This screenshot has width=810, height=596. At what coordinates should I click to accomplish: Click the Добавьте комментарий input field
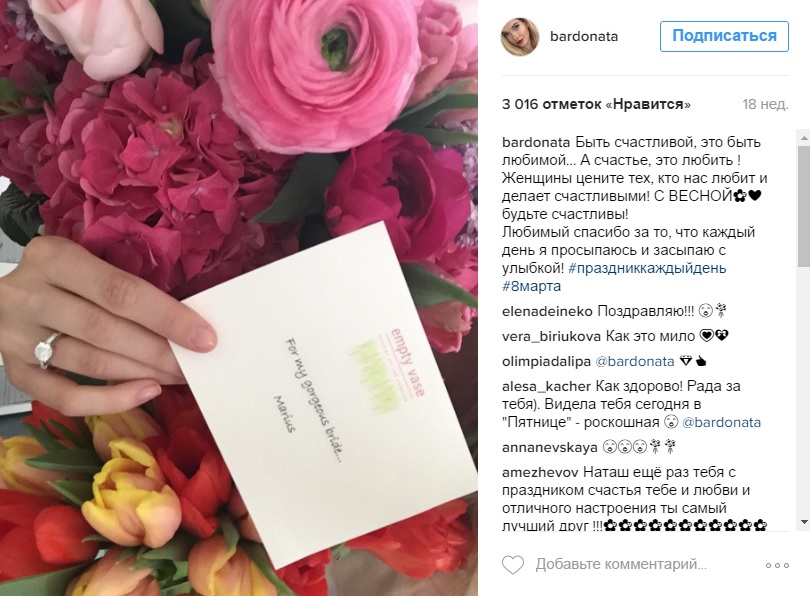[621, 564]
